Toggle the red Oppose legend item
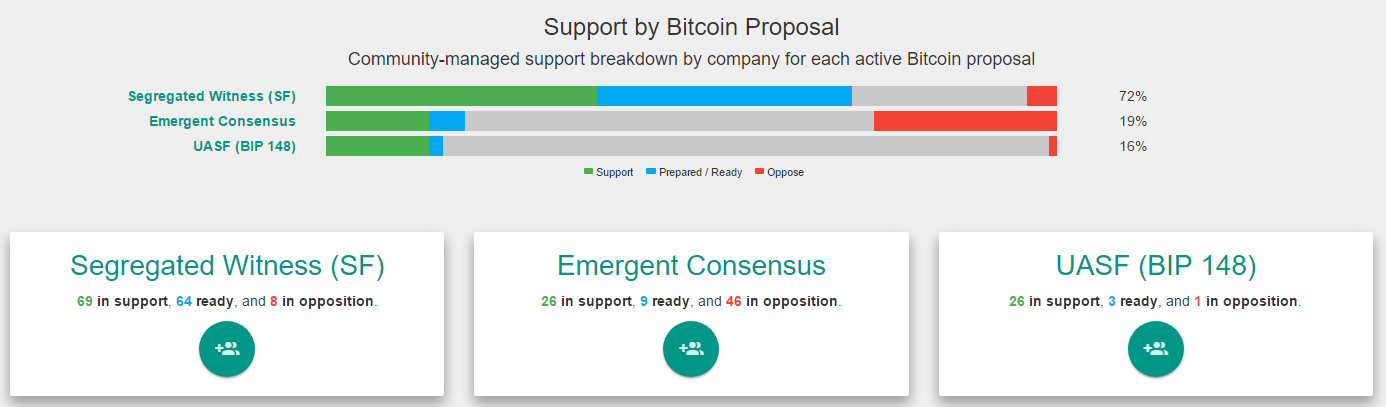Image resolution: width=1386 pixels, height=407 pixels. coord(779,172)
